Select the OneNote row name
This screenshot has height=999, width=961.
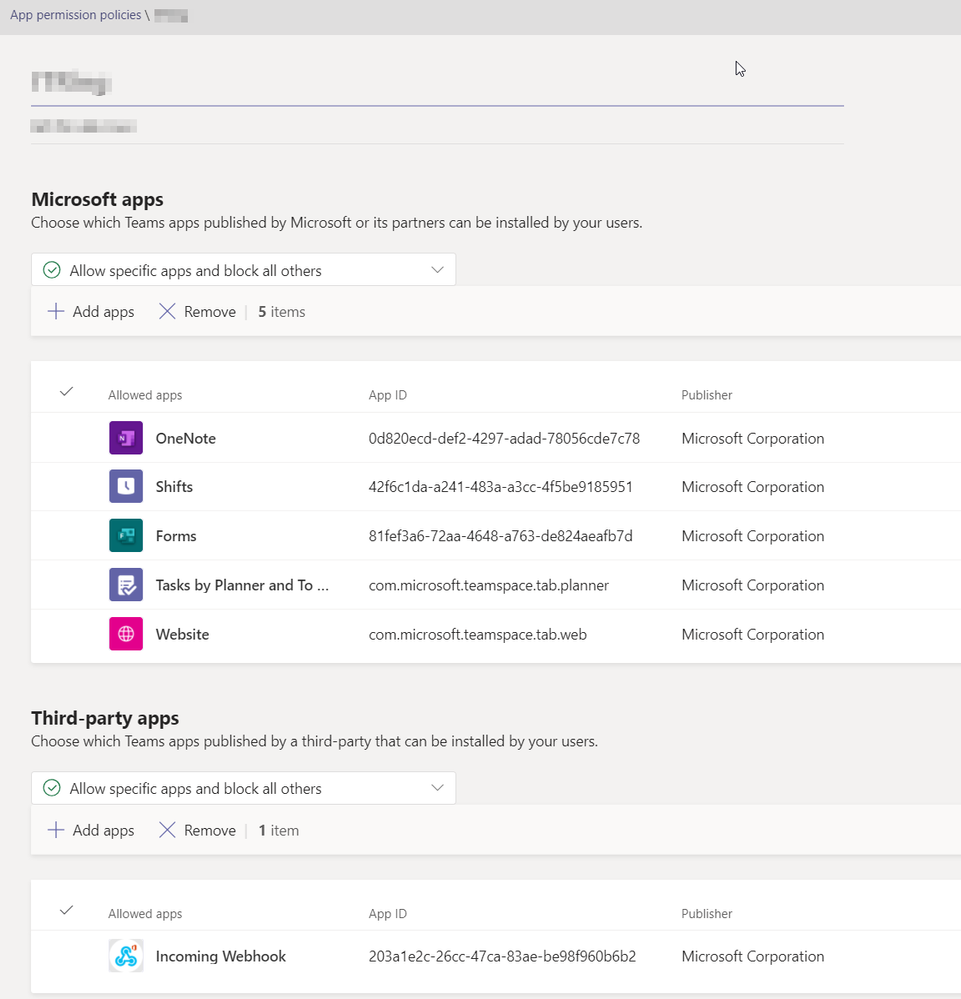pyautogui.click(x=185, y=438)
